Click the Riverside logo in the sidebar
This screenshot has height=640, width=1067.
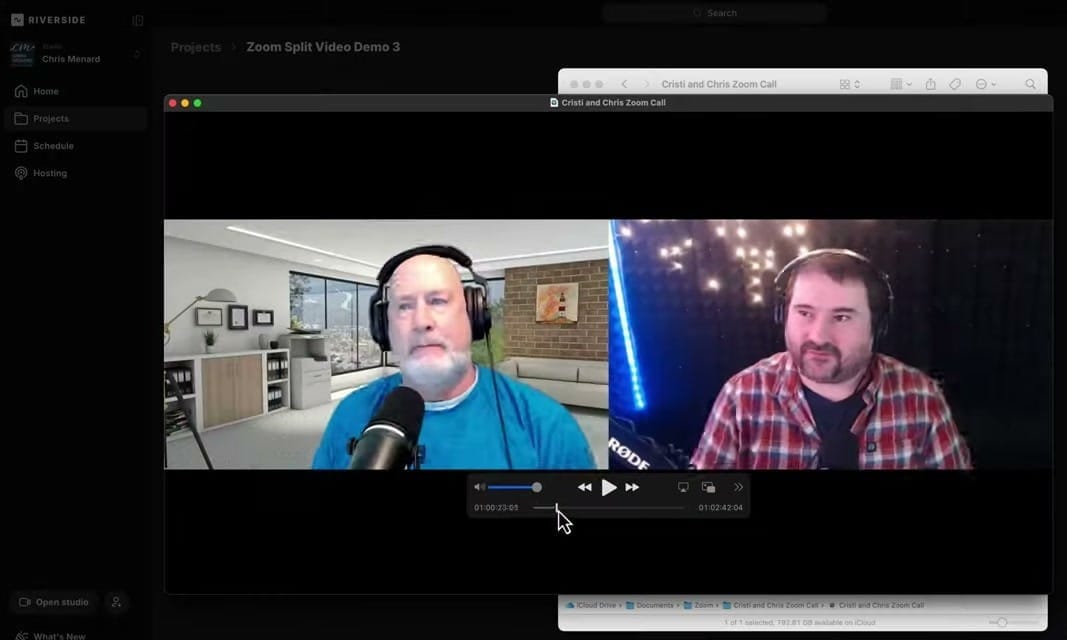click(48, 20)
